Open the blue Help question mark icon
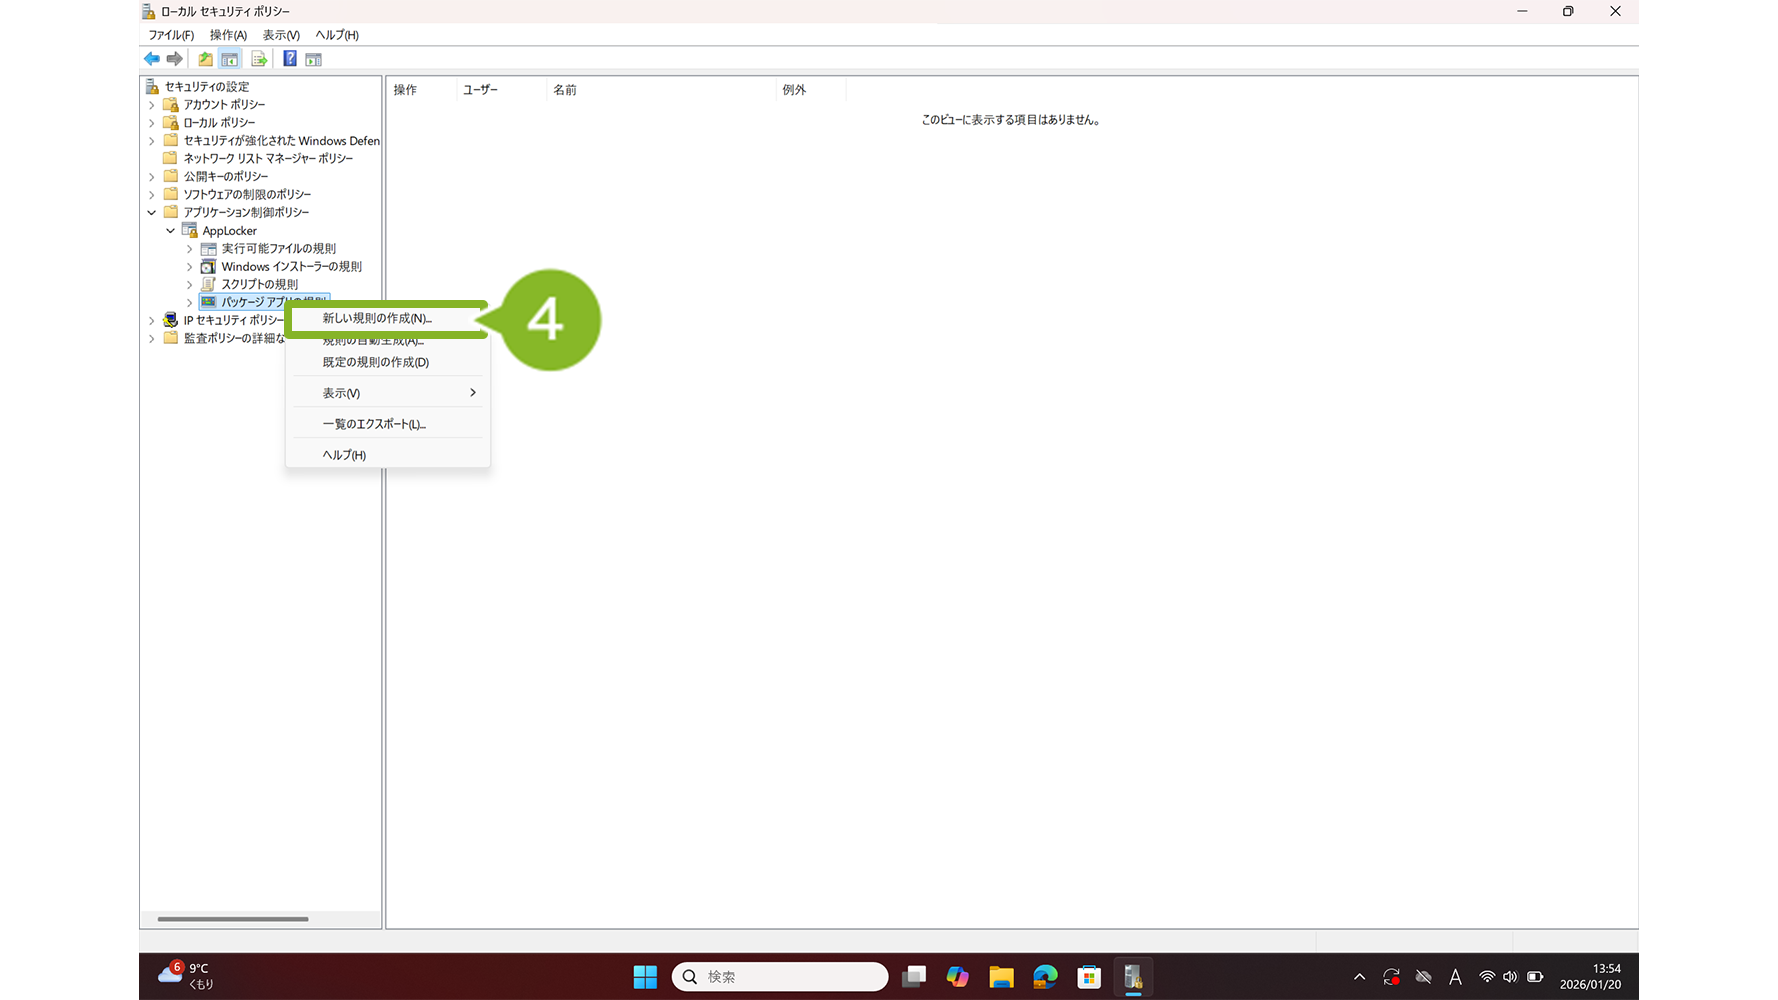Screen dimensions: 1778x1000 (x=289, y=59)
